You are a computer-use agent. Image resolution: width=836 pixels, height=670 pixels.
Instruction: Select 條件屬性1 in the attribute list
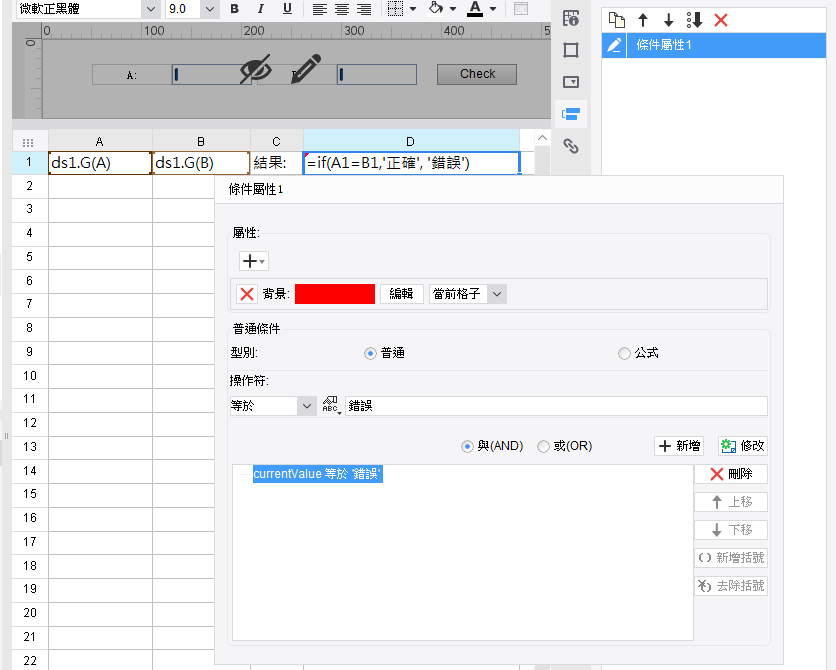(x=665, y=45)
